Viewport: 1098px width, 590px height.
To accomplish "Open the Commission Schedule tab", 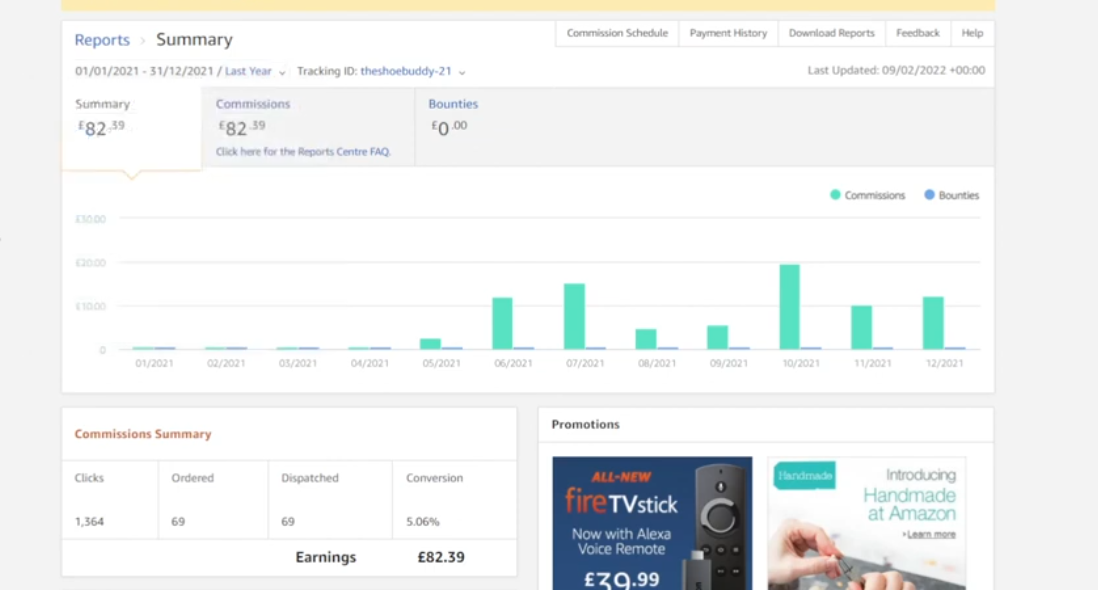I will click(617, 33).
